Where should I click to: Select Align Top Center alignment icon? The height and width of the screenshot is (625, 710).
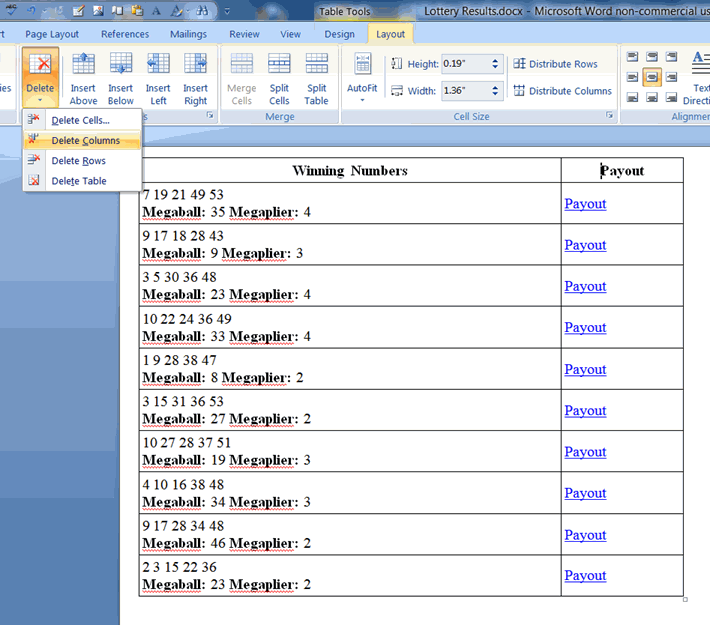click(x=652, y=57)
